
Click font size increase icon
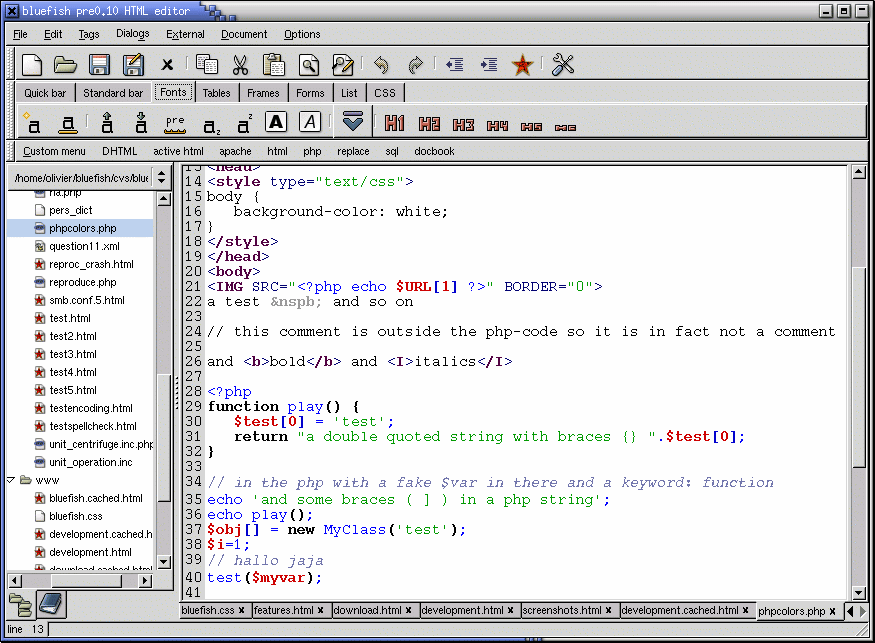tap(107, 123)
